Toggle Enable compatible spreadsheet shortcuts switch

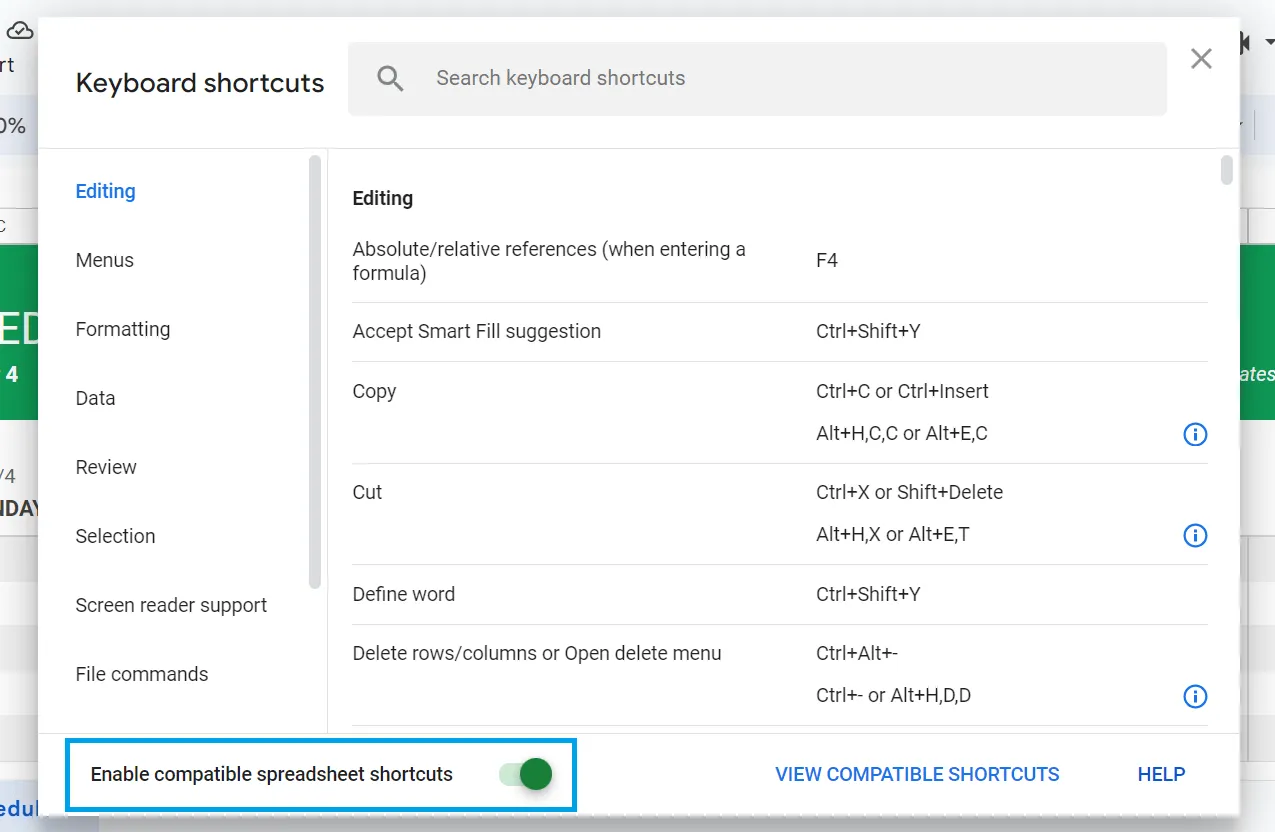(x=526, y=774)
